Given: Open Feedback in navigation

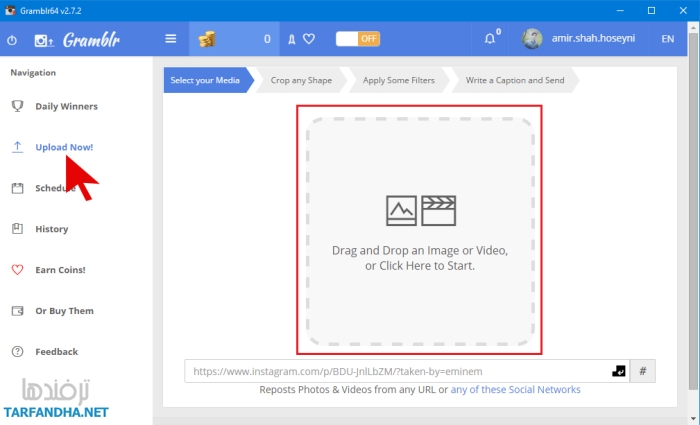Looking at the screenshot, I should 57,352.
